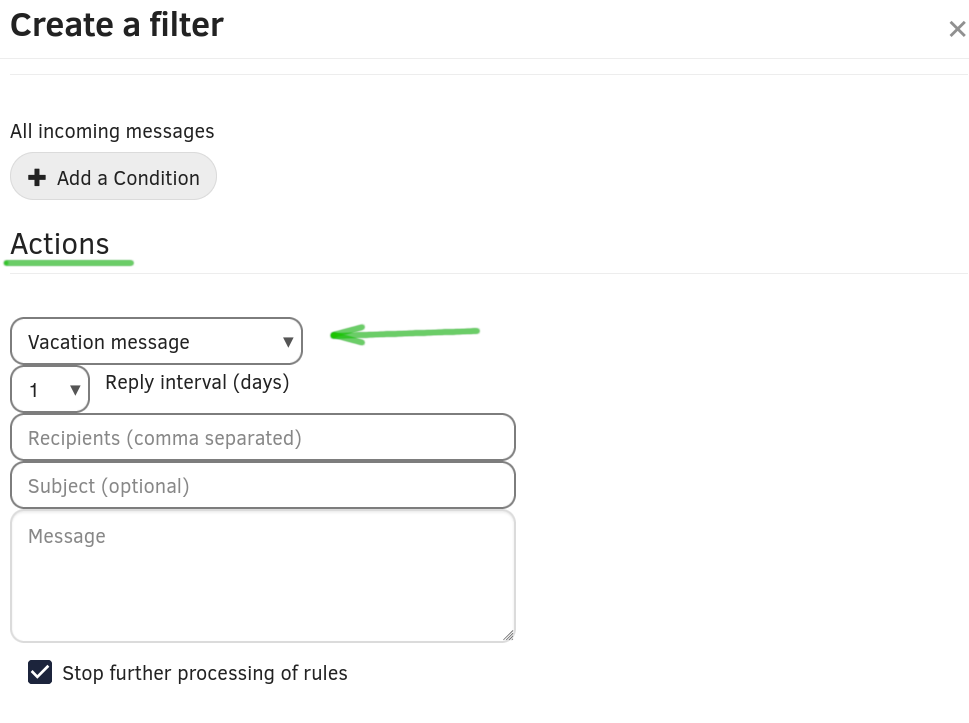
Task: Click the All incoming messages text
Action: point(112,131)
